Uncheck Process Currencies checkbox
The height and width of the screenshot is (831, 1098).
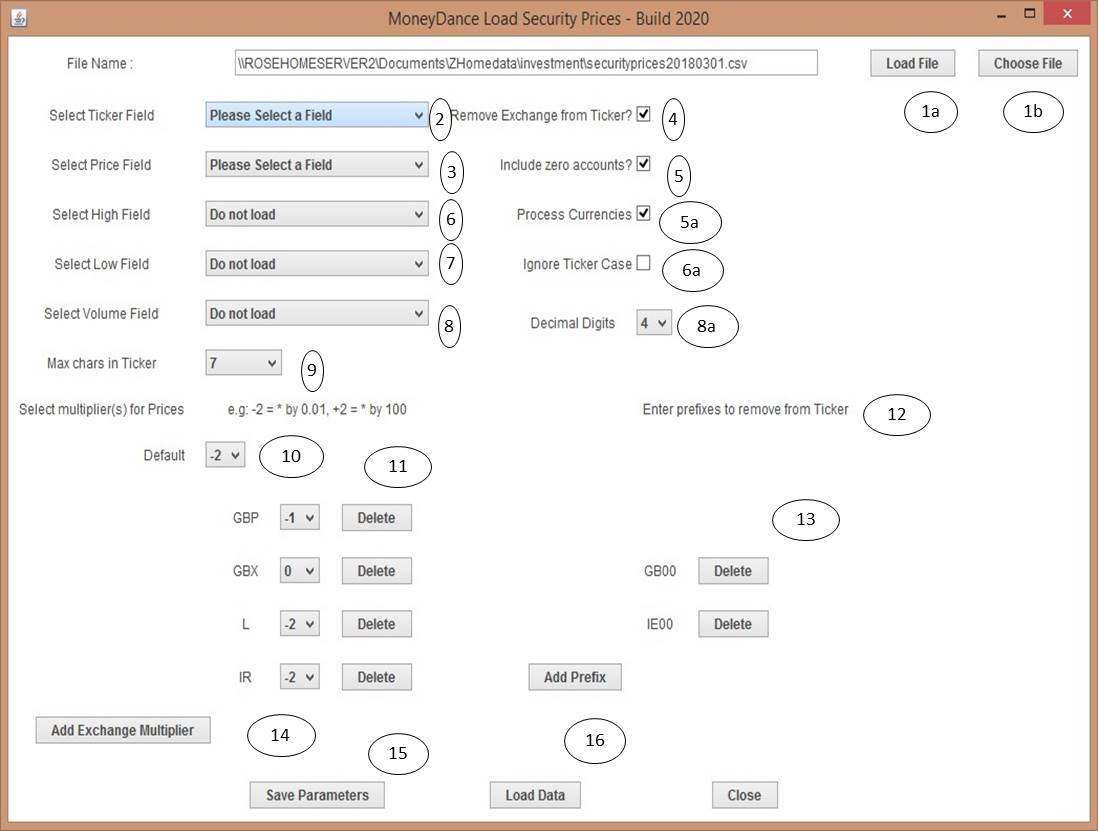pyautogui.click(x=644, y=214)
